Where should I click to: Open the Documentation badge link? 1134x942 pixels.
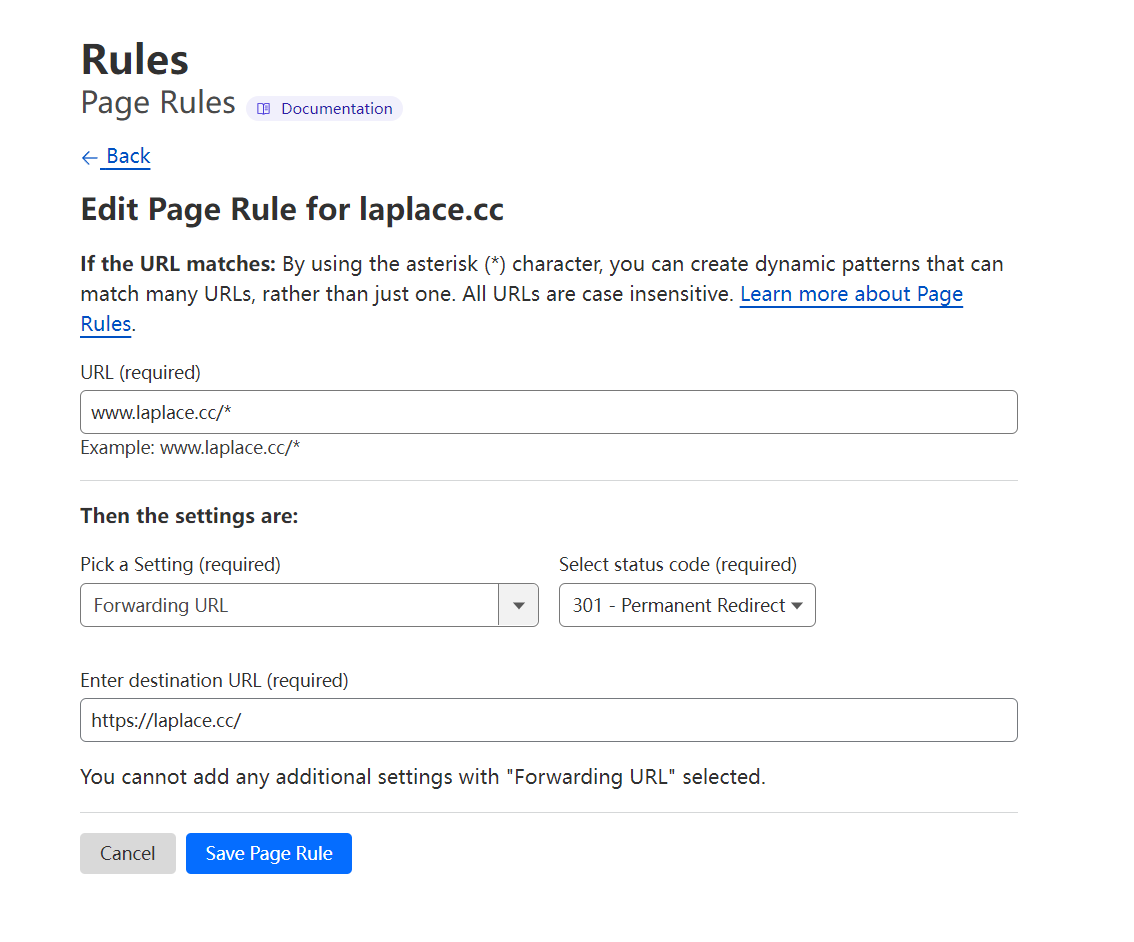point(336,109)
